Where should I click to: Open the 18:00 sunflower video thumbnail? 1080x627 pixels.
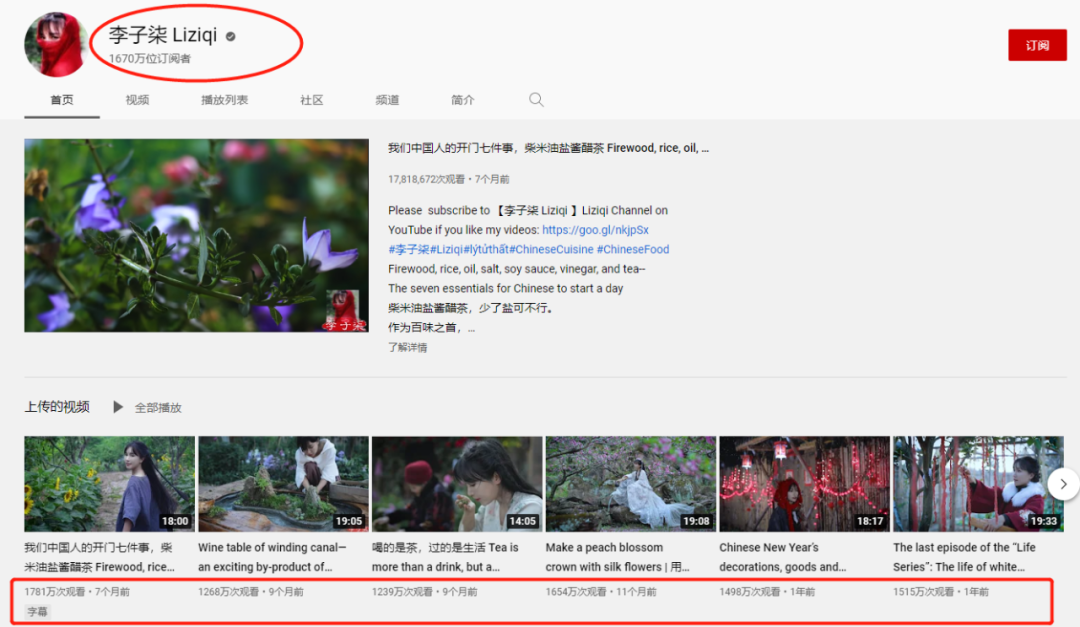tap(110, 484)
